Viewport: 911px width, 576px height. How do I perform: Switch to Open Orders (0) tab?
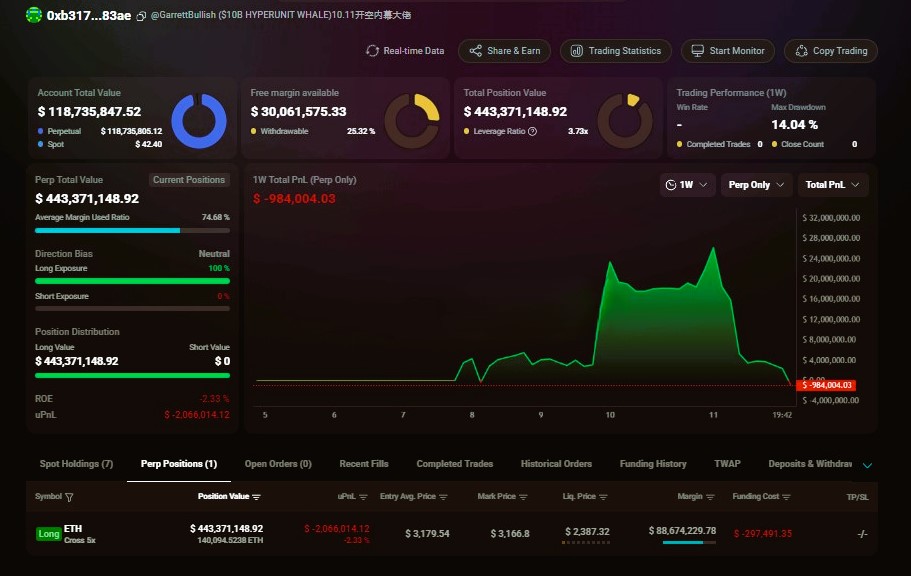click(x=278, y=464)
